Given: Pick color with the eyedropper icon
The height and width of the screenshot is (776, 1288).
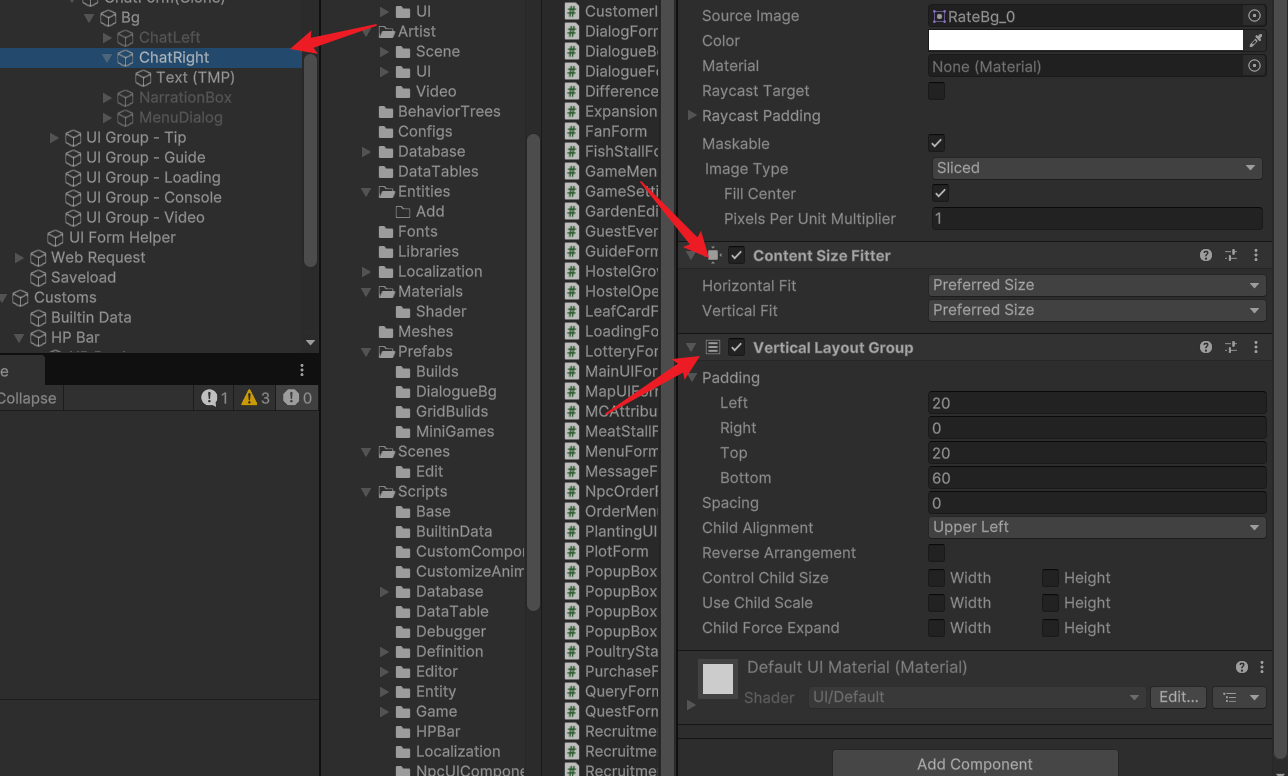Looking at the screenshot, I should click(x=1256, y=41).
